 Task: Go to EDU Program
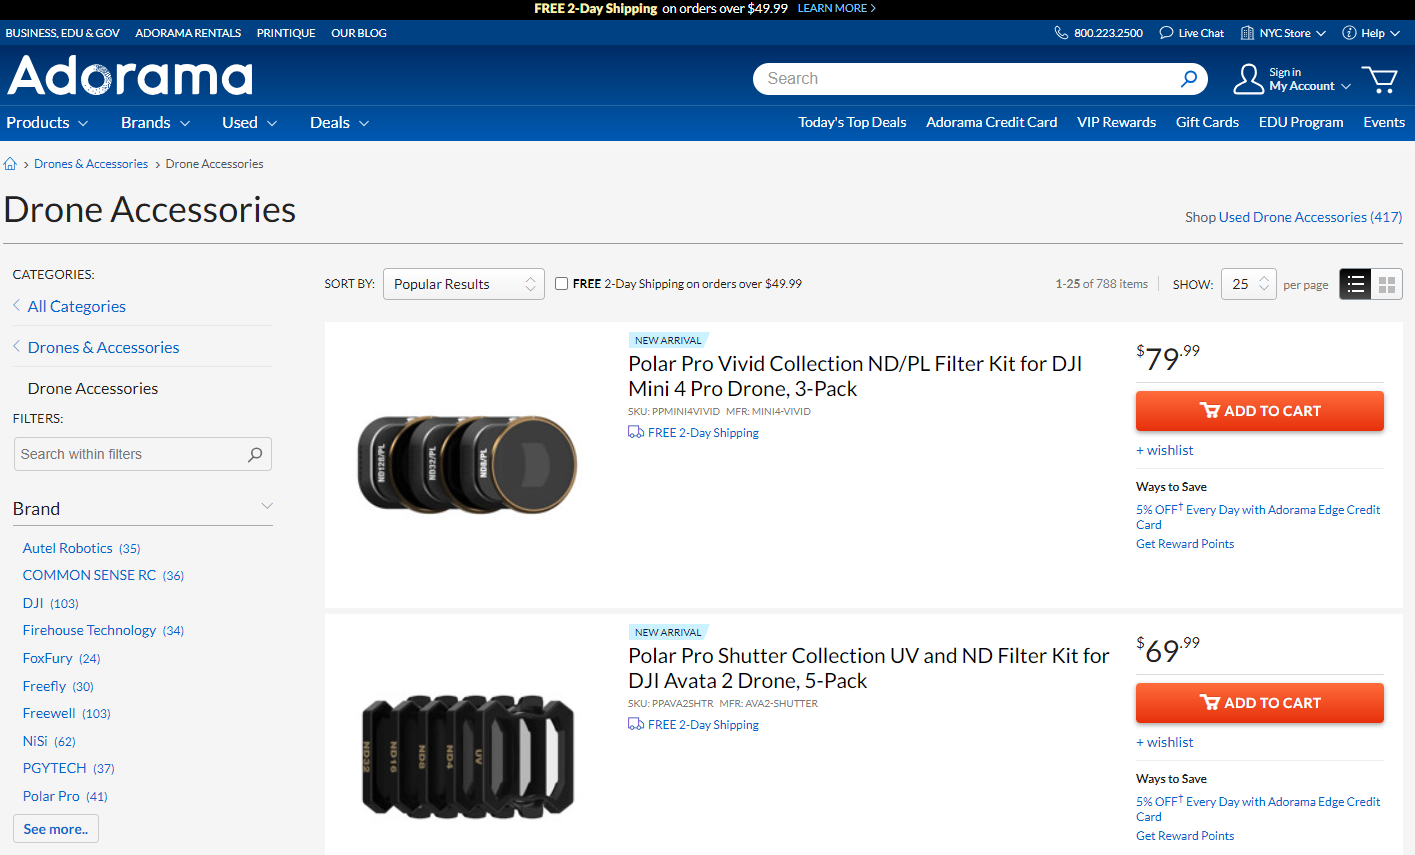pyautogui.click(x=1301, y=122)
